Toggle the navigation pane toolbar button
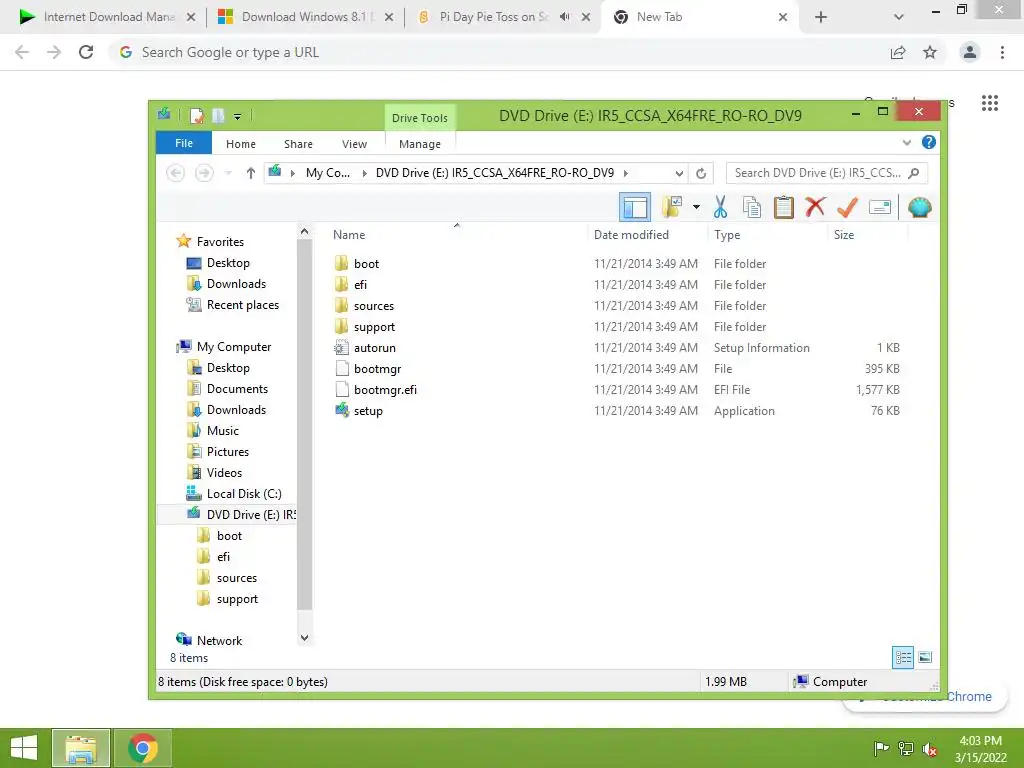Viewport: 1024px width, 768px height. pos(635,208)
